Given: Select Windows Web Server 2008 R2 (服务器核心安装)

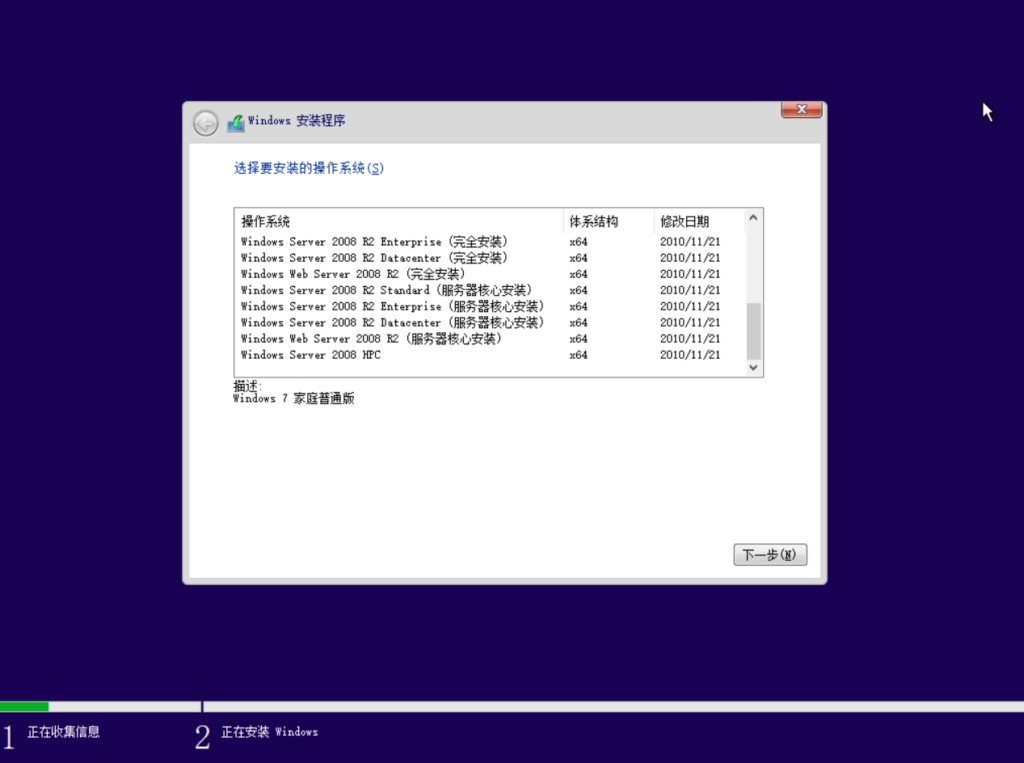Looking at the screenshot, I should click(x=371, y=339).
